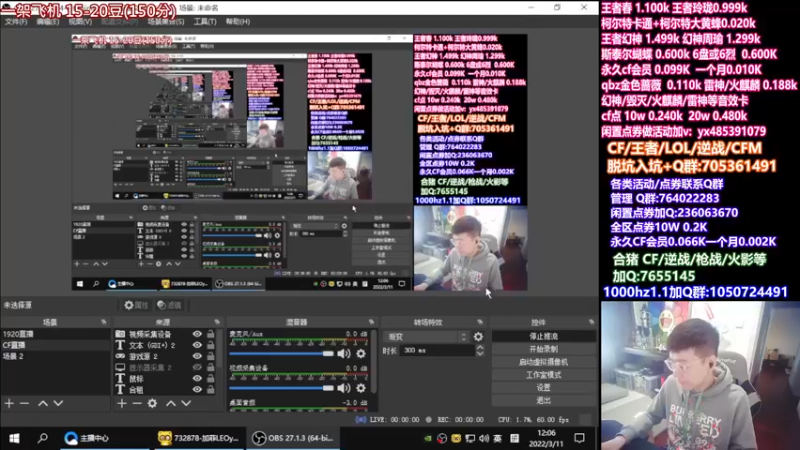Increase transition 时长 with up stepper
Screen dimensions: 800x450
point(480,347)
